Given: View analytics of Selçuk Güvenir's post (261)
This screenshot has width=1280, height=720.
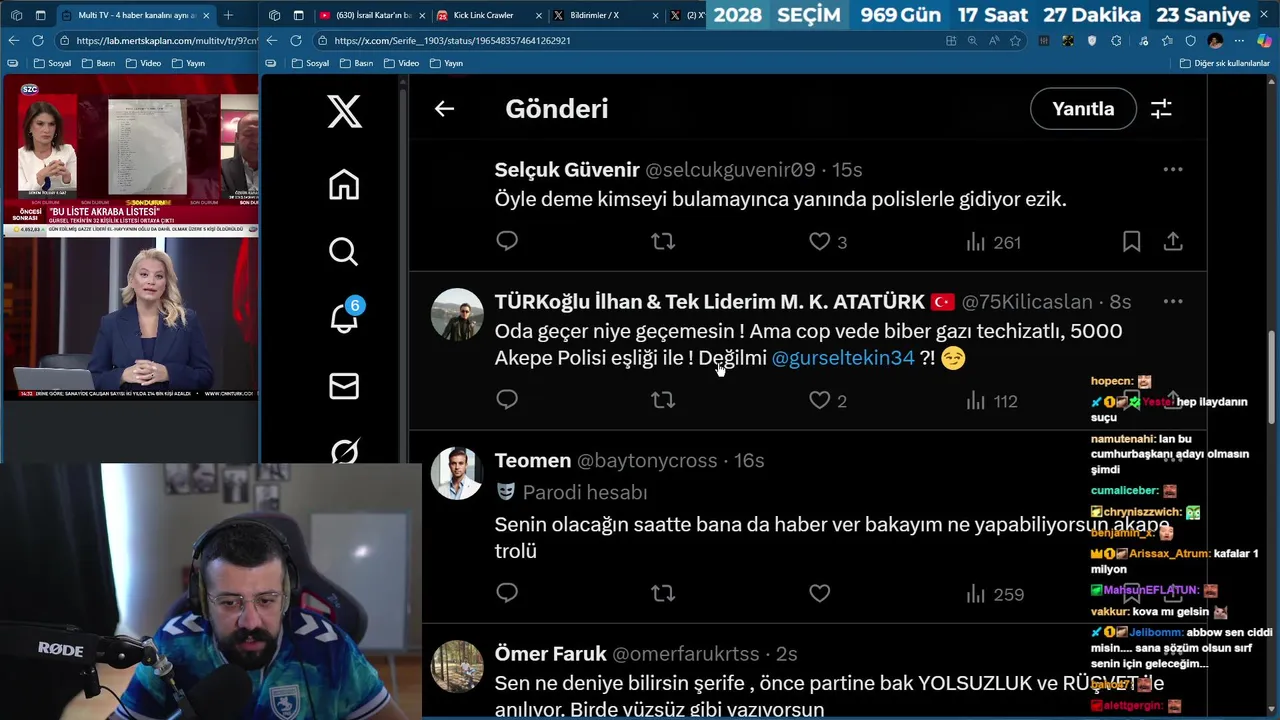Looking at the screenshot, I should tap(993, 242).
